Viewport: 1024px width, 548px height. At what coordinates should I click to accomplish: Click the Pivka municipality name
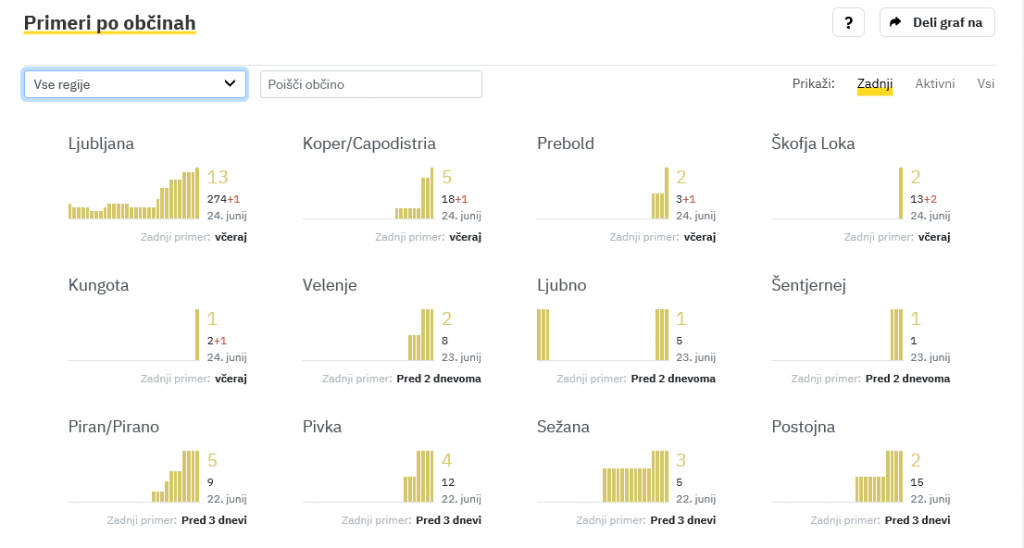coord(322,427)
